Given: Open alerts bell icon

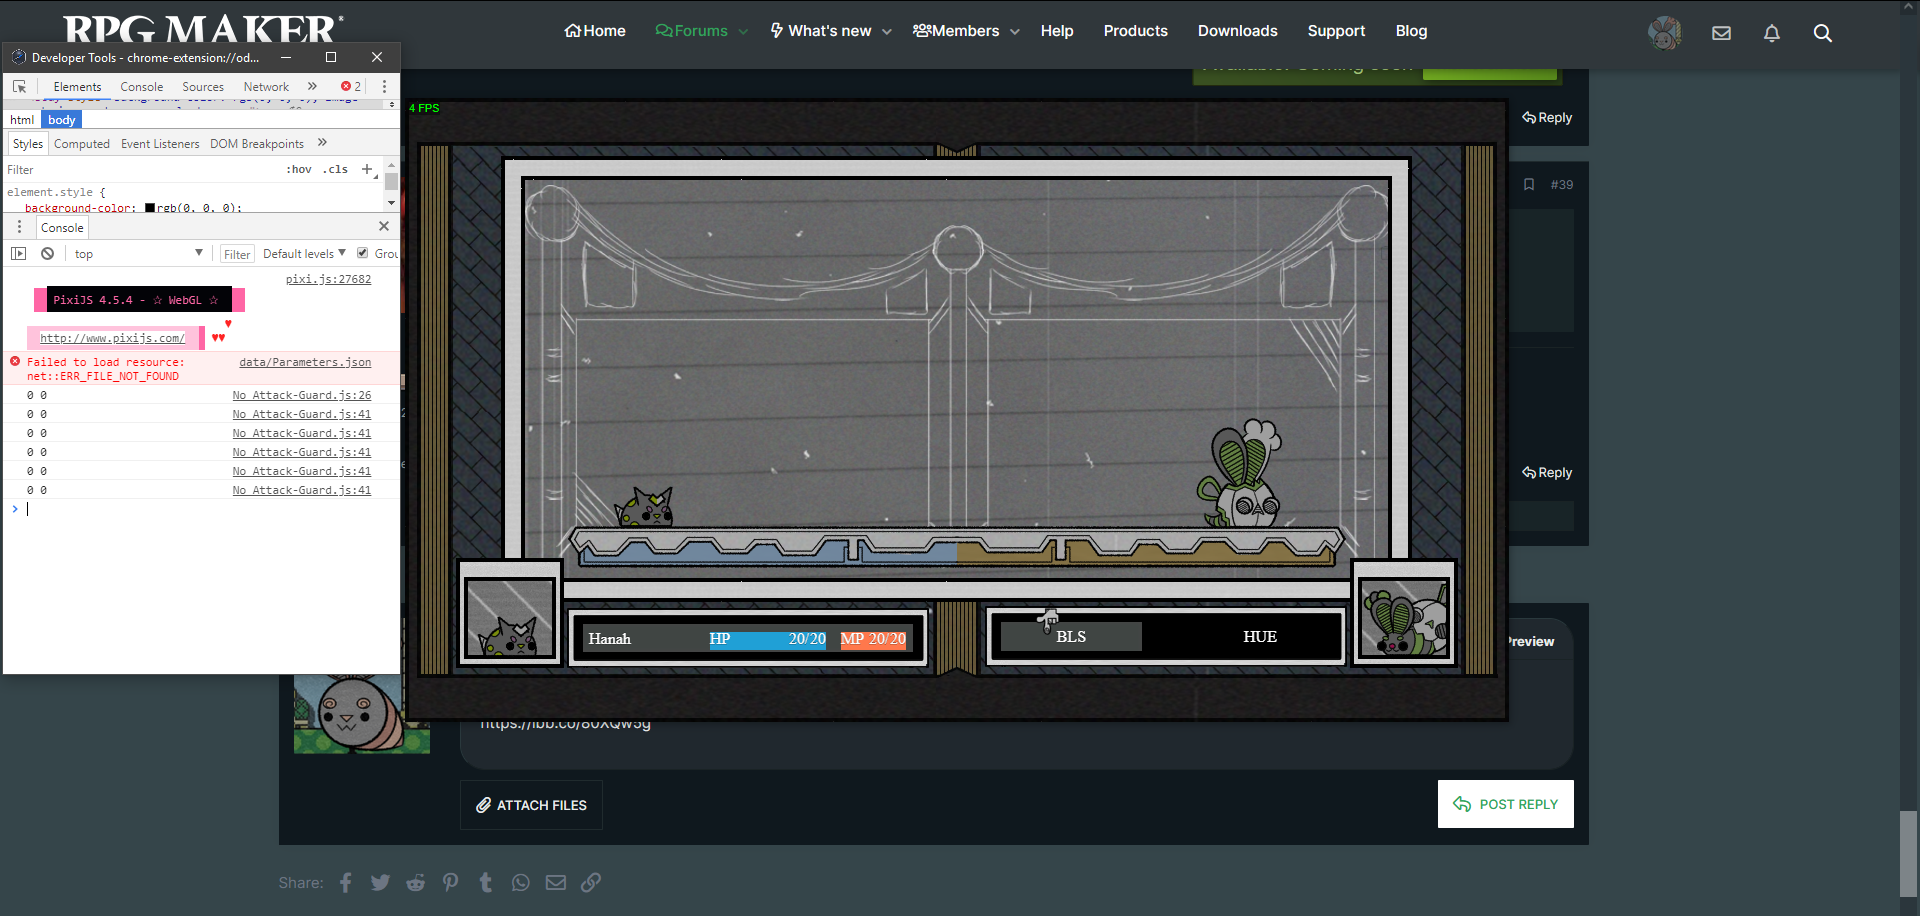Looking at the screenshot, I should coord(1772,33).
